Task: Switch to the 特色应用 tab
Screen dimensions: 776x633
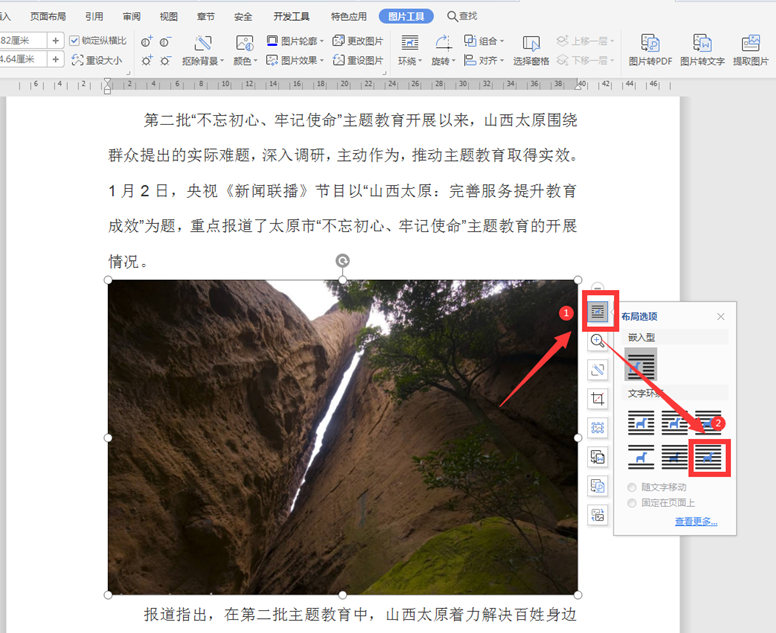Action: [349, 16]
